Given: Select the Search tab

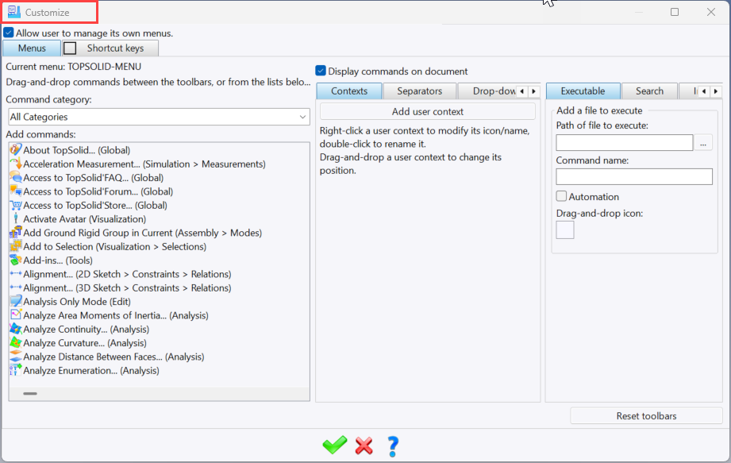Looking at the screenshot, I should point(649,91).
